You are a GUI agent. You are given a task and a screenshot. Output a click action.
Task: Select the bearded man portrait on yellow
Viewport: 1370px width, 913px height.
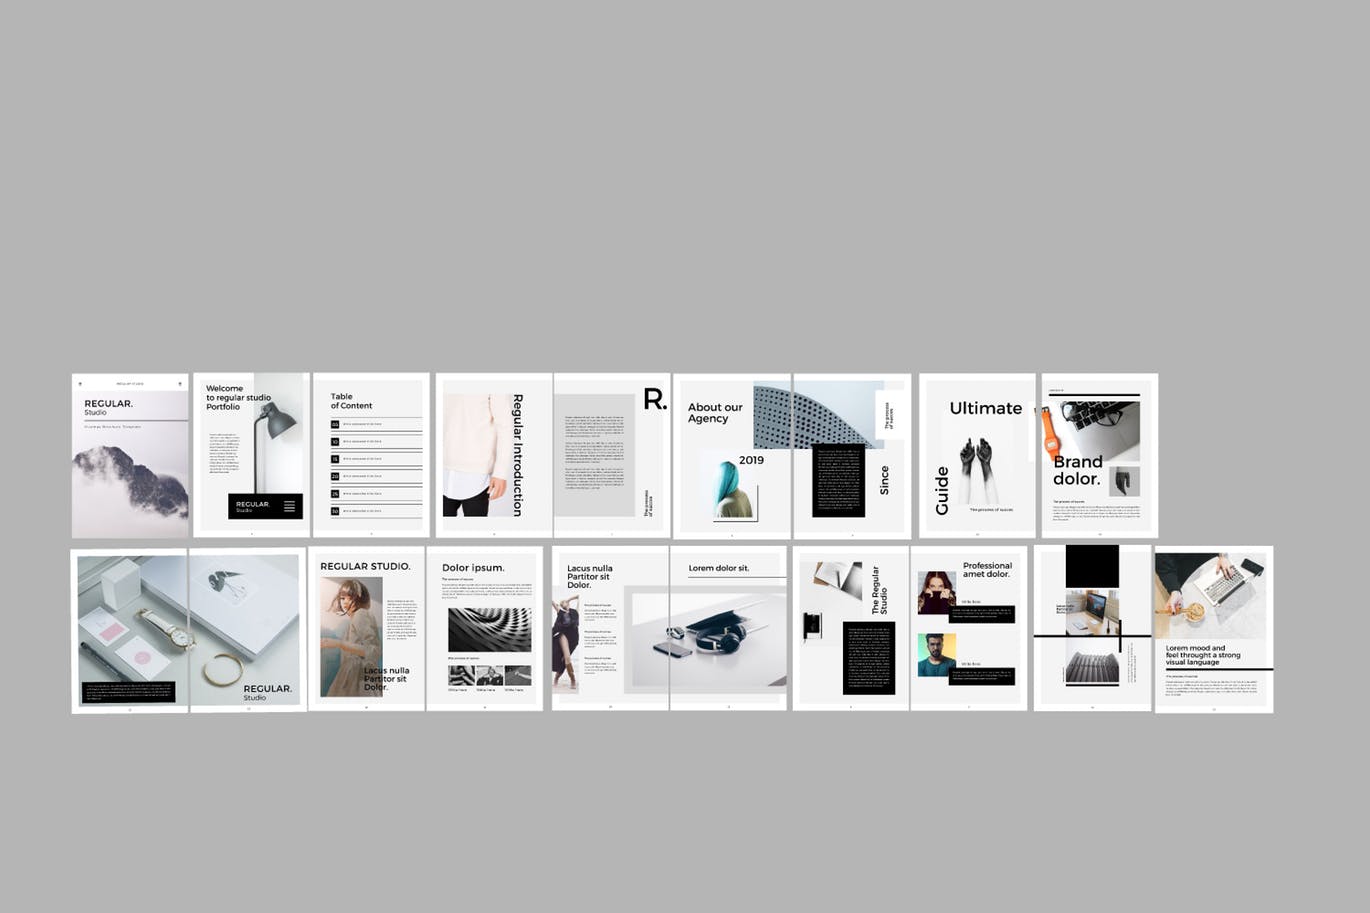(936, 655)
